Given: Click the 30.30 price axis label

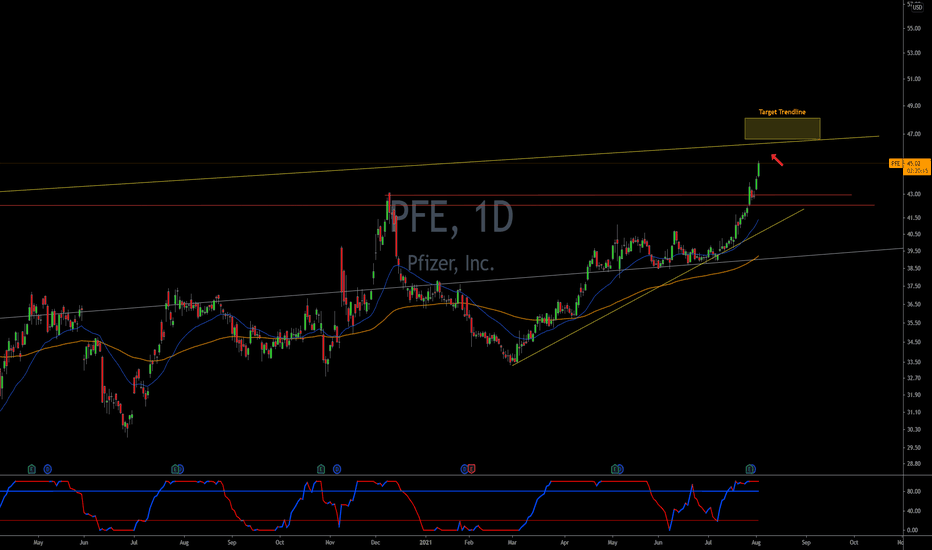Looking at the screenshot, I should (914, 429).
